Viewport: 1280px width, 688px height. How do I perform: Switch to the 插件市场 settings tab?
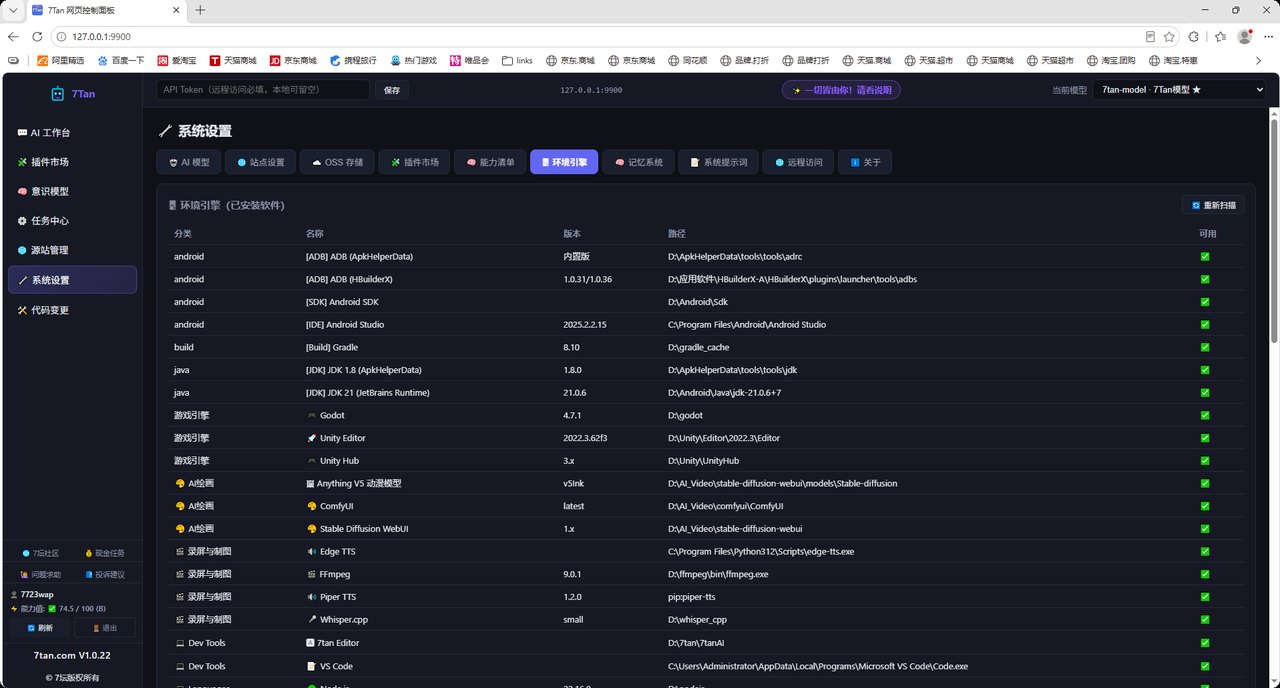point(414,162)
